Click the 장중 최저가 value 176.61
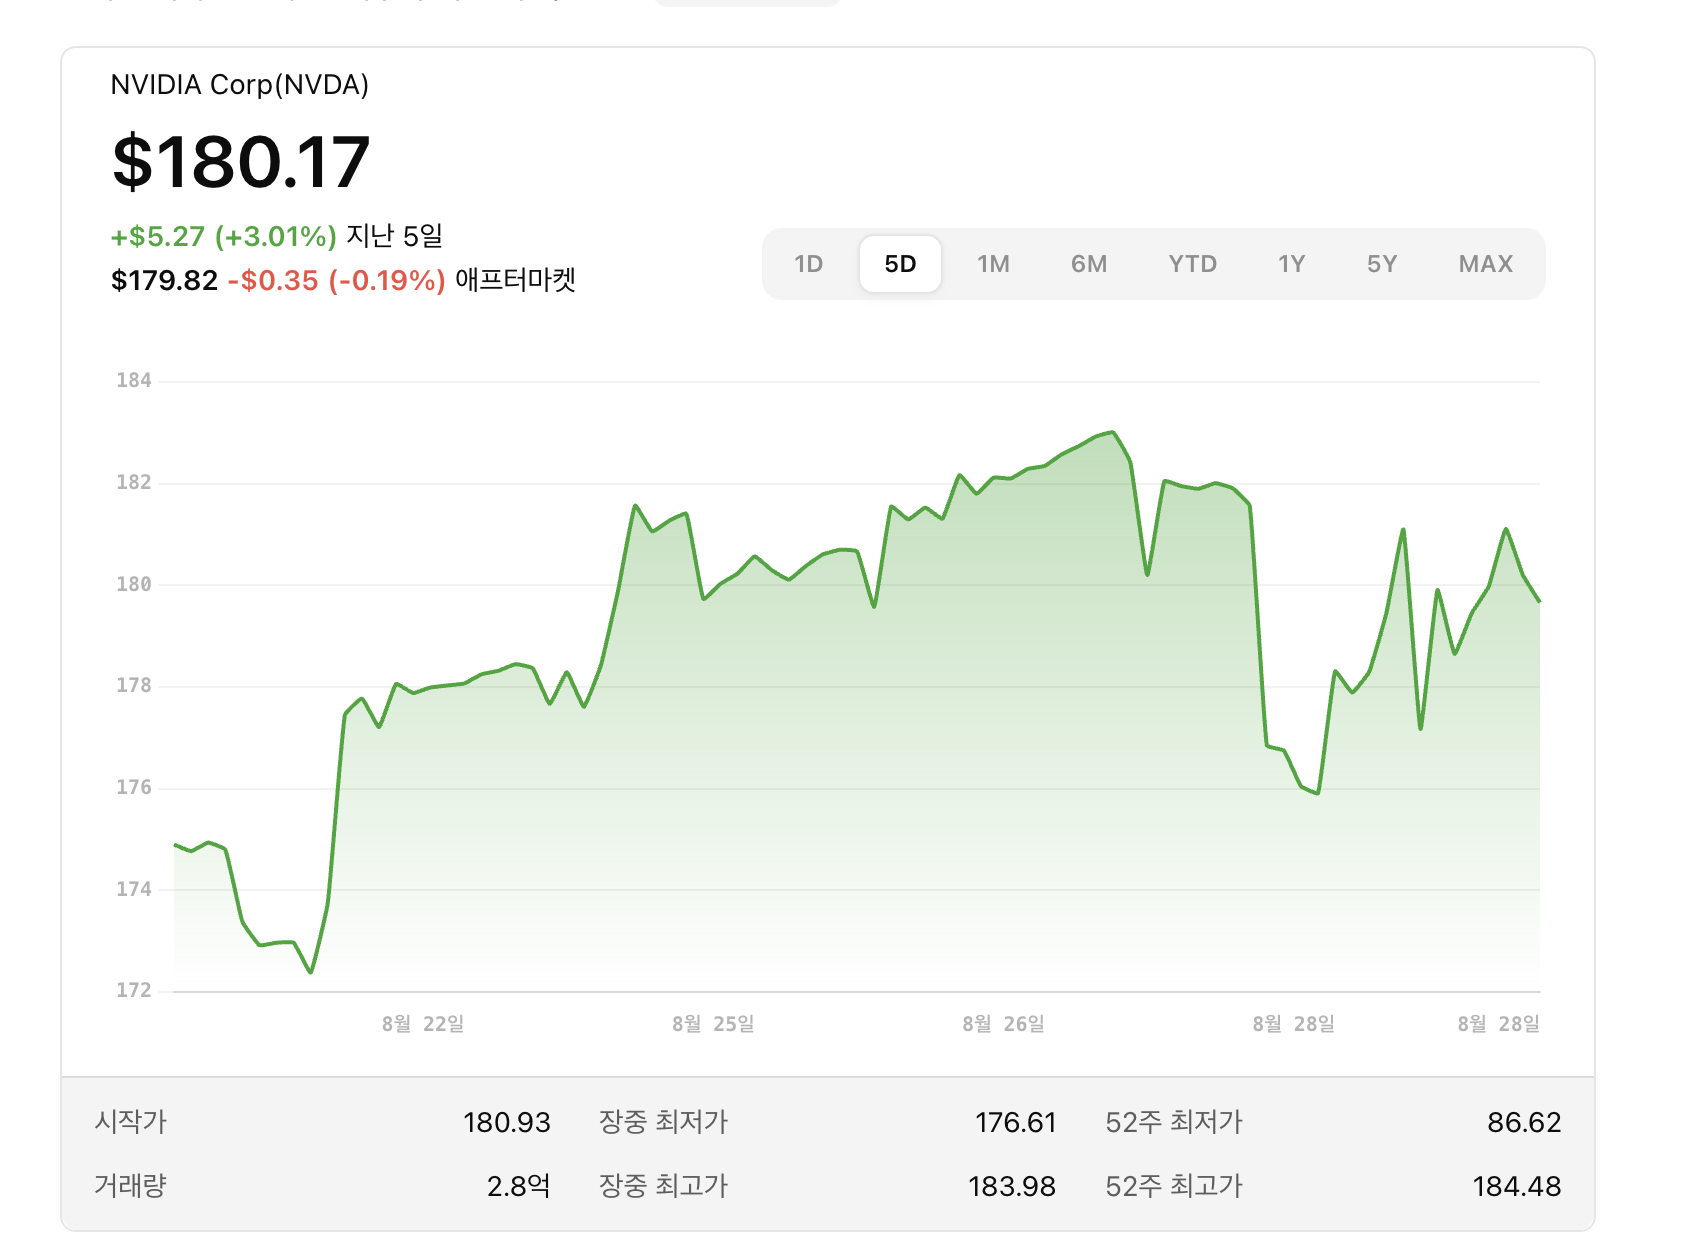The width and height of the screenshot is (1688, 1250). click(x=1016, y=1123)
